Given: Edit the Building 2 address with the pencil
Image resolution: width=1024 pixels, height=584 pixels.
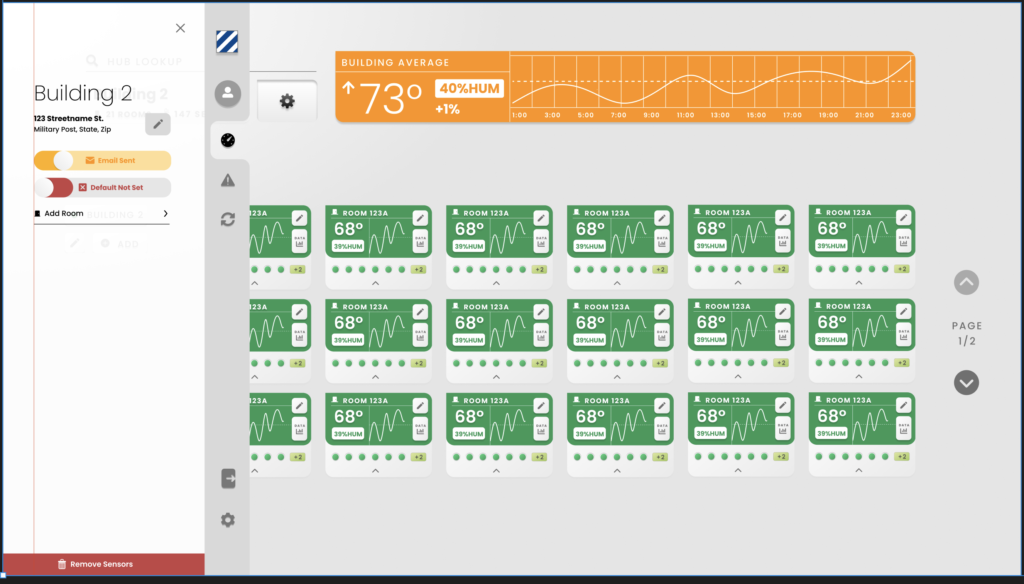Looking at the screenshot, I should [x=157, y=124].
